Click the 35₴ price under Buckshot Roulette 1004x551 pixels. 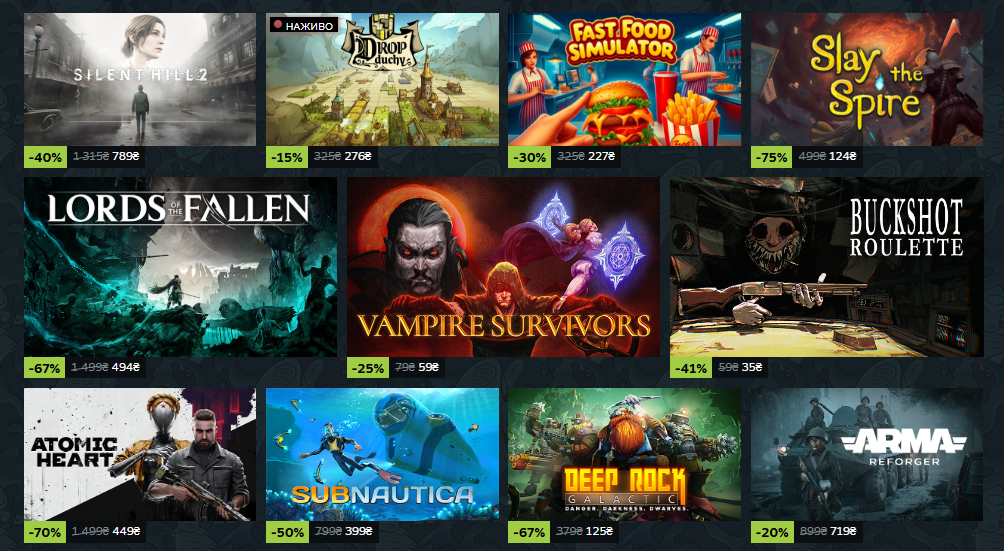pos(752,367)
